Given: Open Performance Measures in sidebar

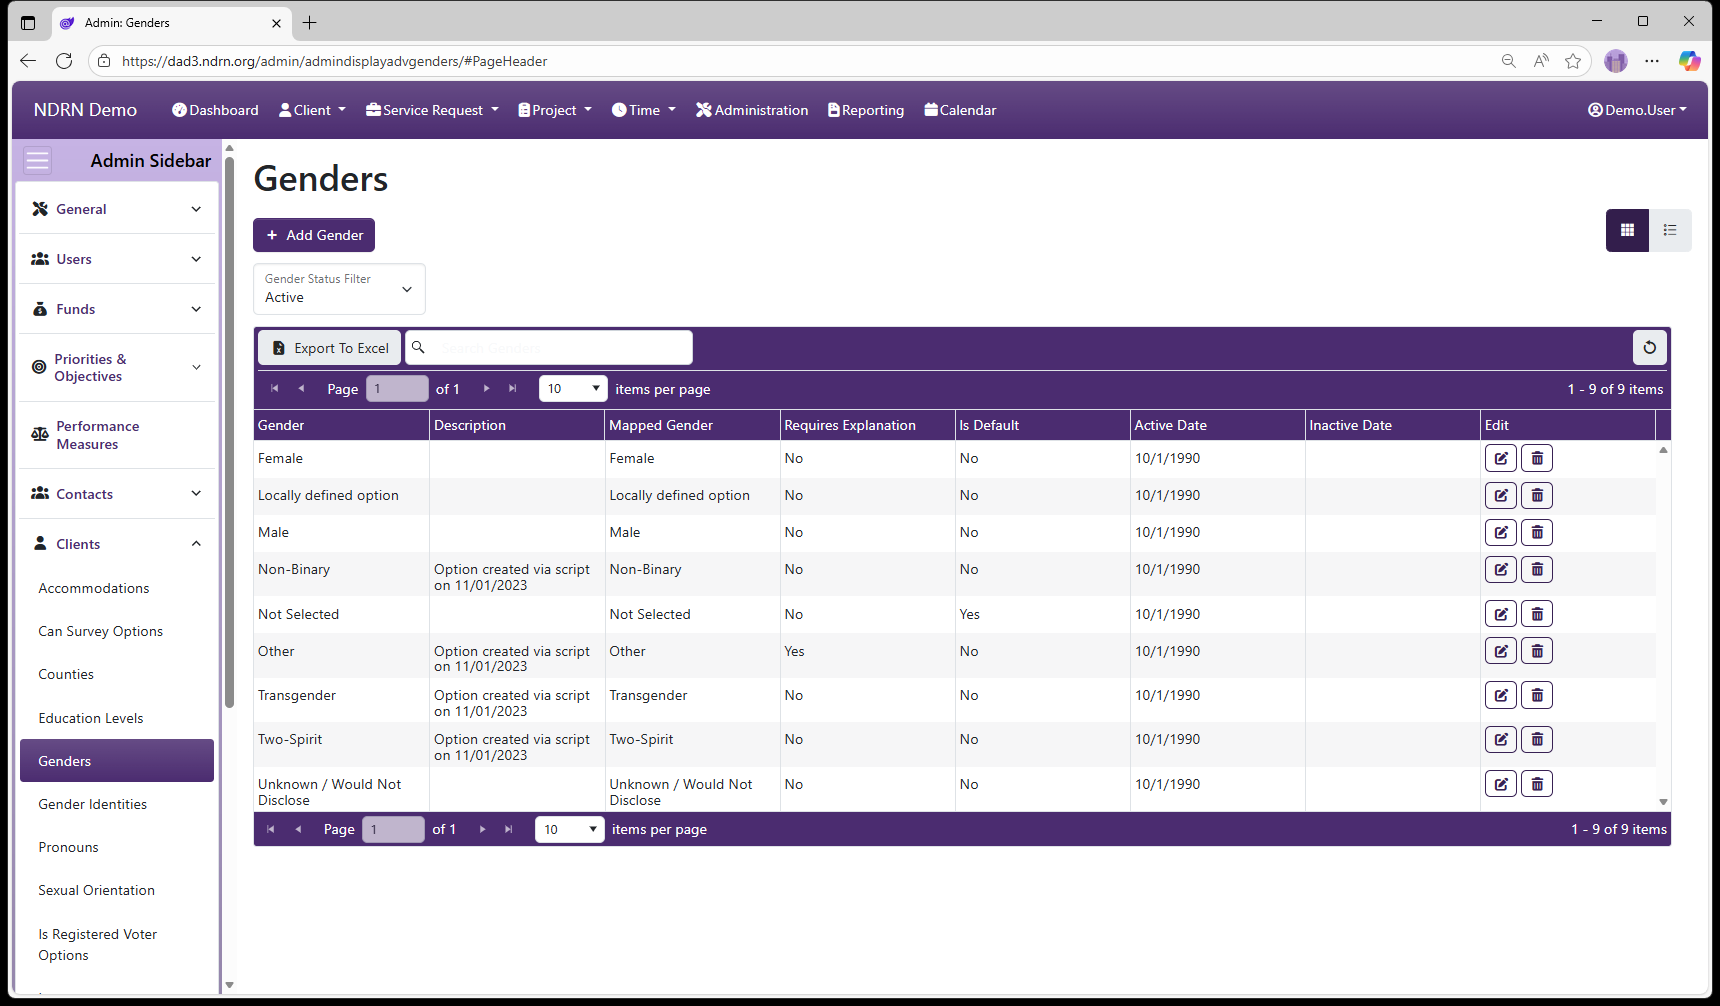Looking at the screenshot, I should [117, 435].
